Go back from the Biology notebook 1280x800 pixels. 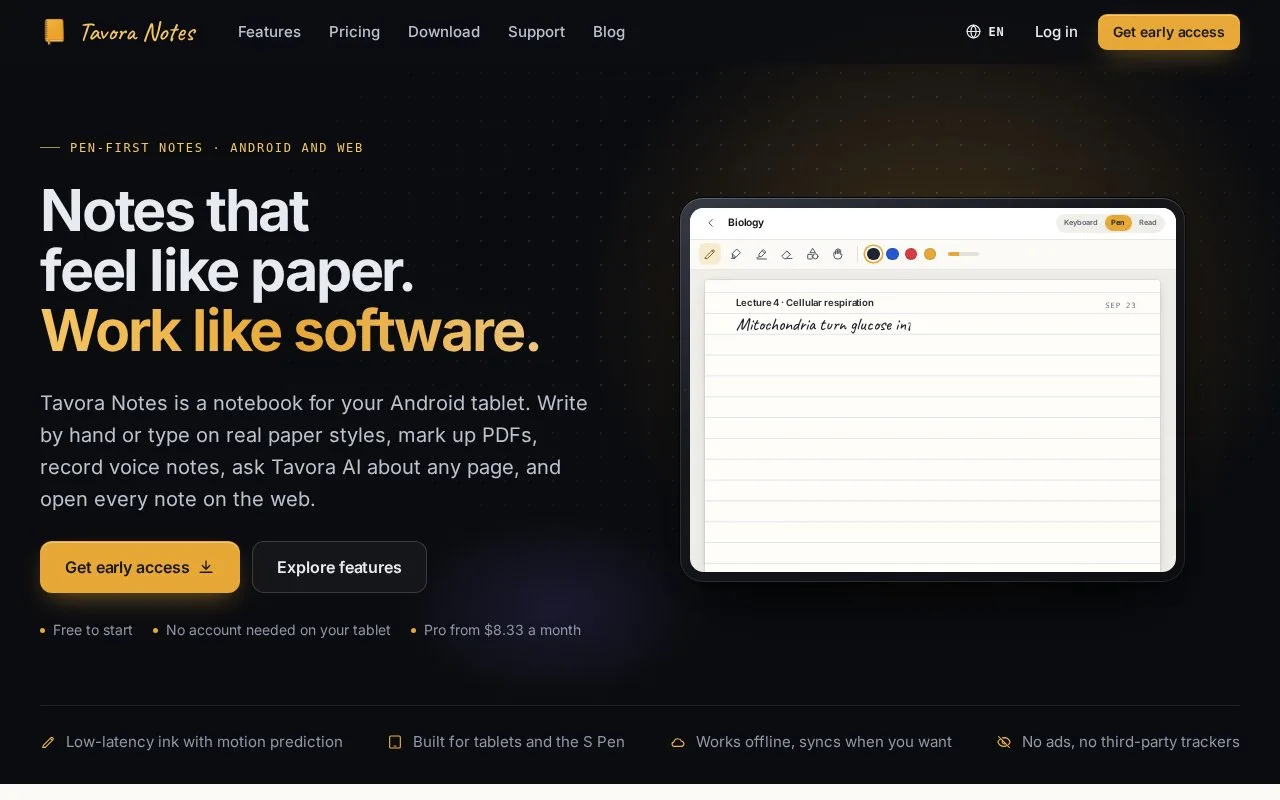coord(711,223)
